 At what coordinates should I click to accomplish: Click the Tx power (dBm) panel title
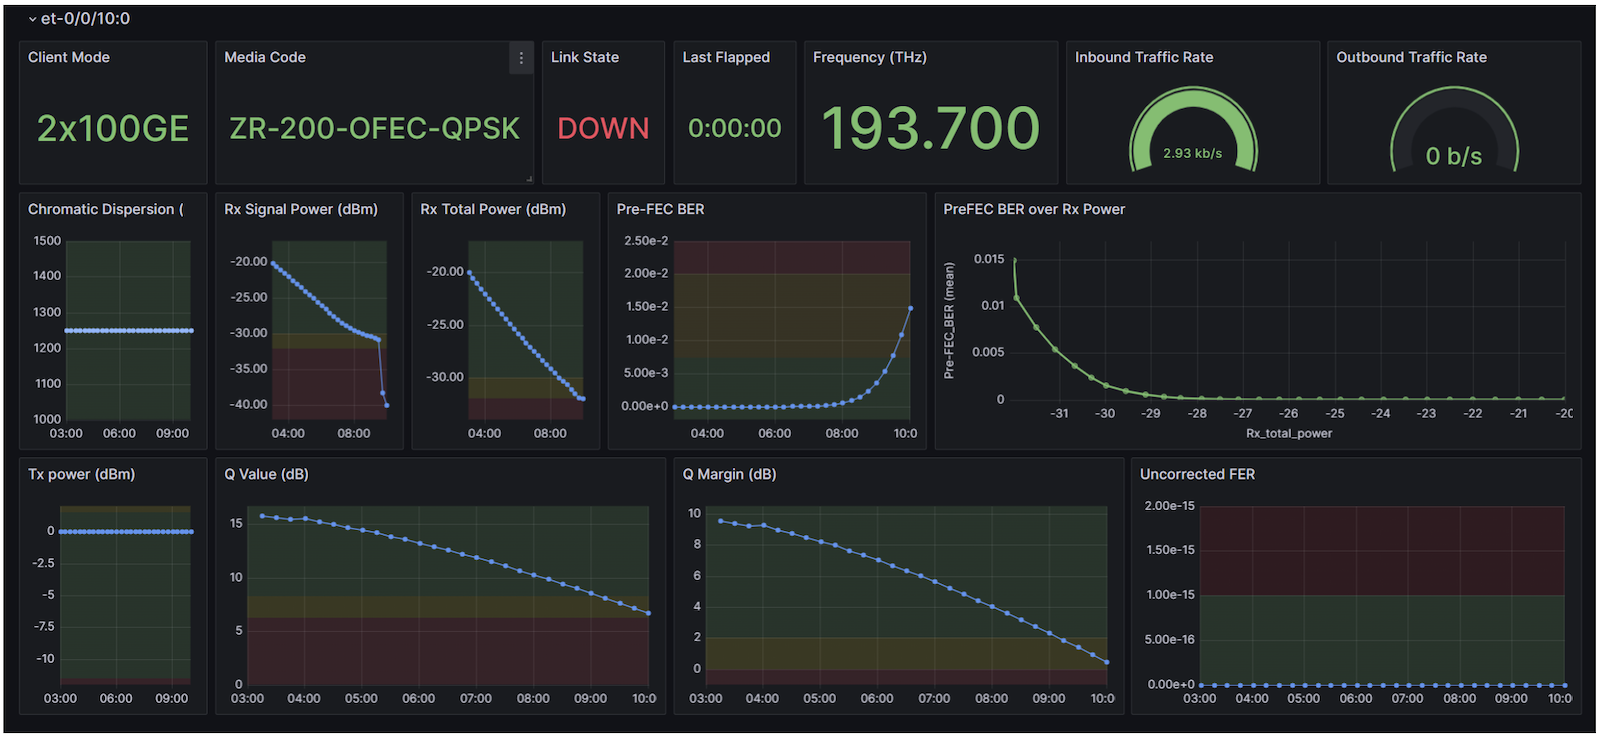point(81,474)
